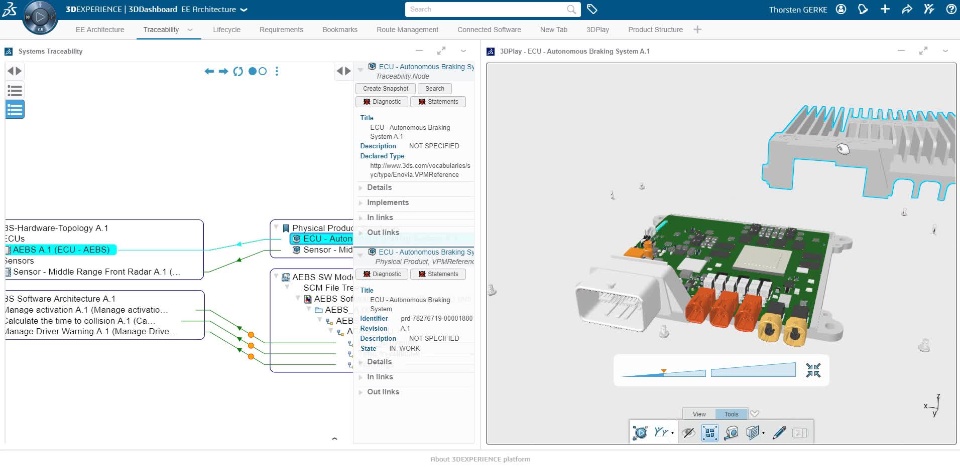This screenshot has height=467, width=960.
Task: Select the pencil annotation tool
Action: tap(779, 433)
